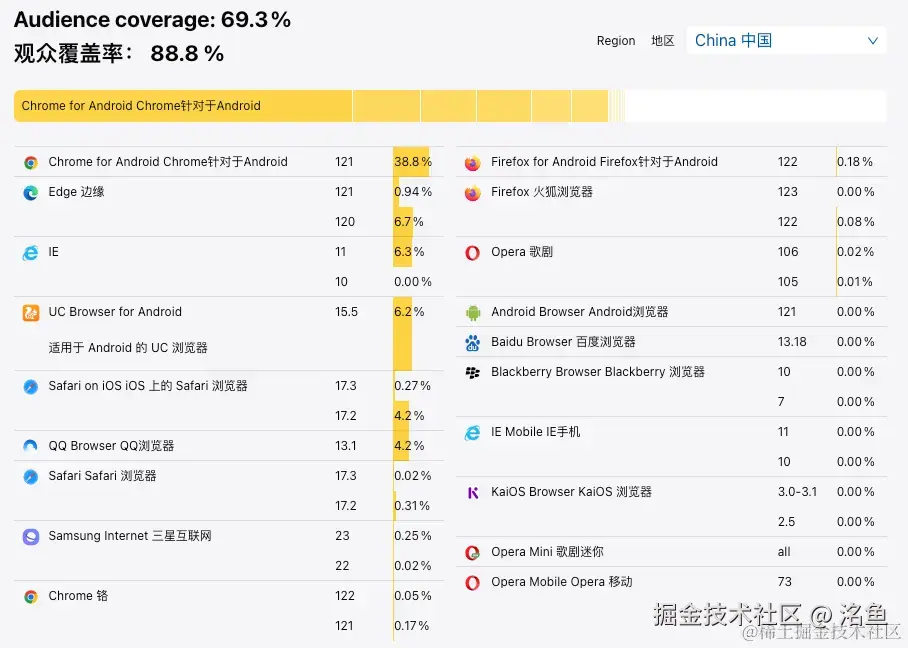Click Samsung Internet version 22
The height and width of the screenshot is (648, 908).
click(342, 566)
